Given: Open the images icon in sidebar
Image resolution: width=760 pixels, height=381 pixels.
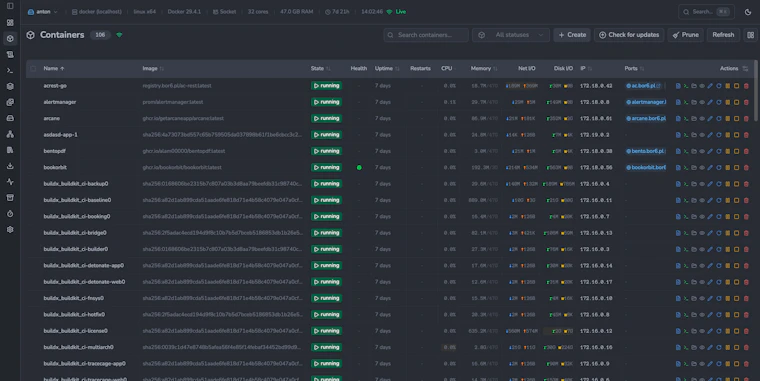Looking at the screenshot, I should [10, 102].
